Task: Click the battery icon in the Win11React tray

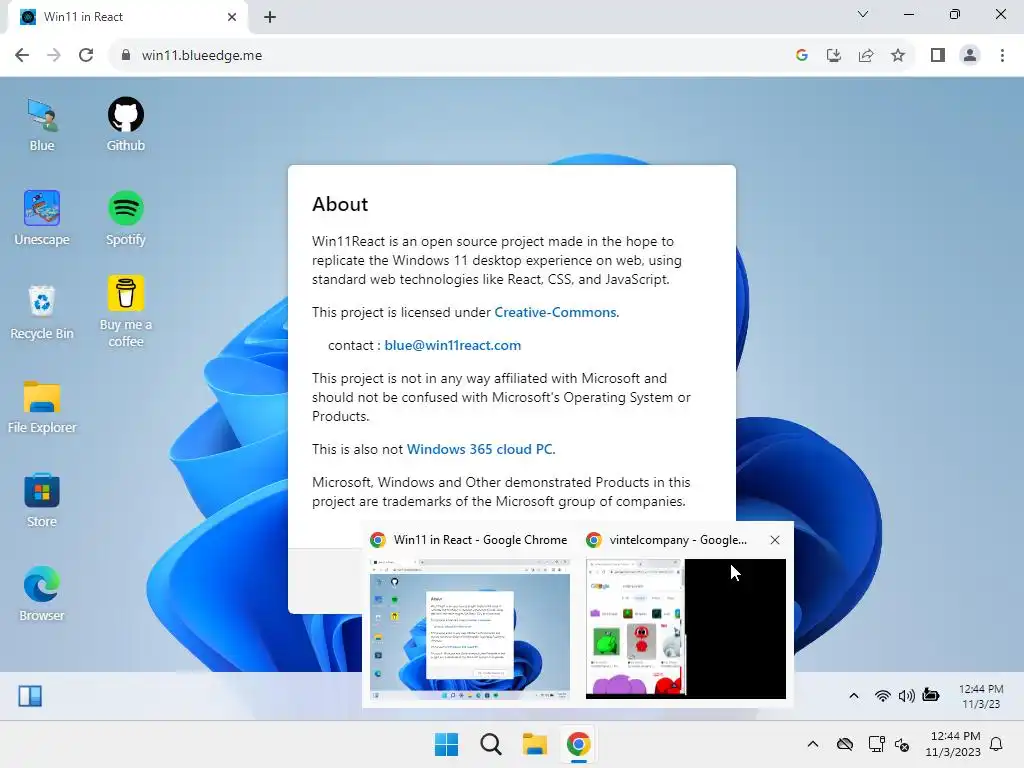Action: 931,696
